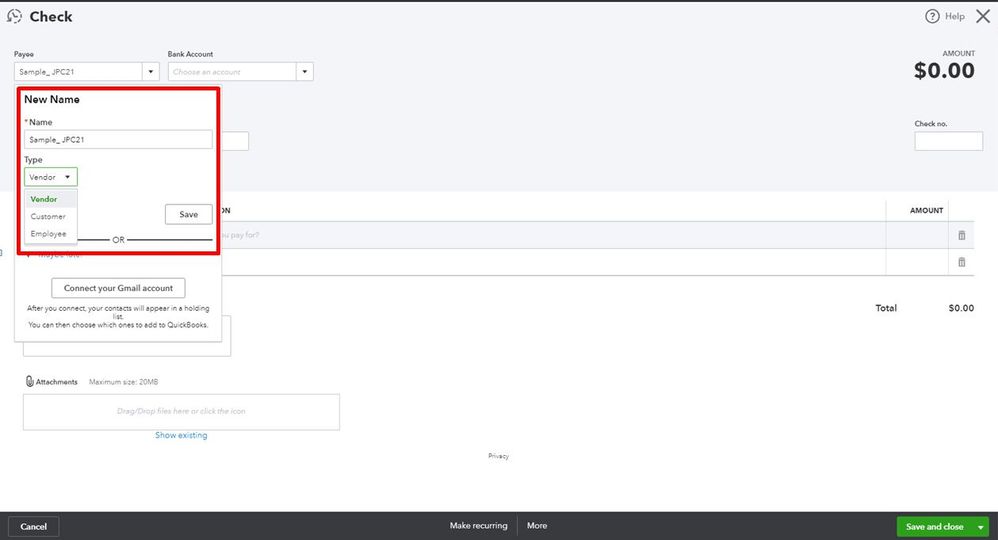The width and height of the screenshot is (998, 540).
Task: Click the Help text label
Action: [x=955, y=17]
